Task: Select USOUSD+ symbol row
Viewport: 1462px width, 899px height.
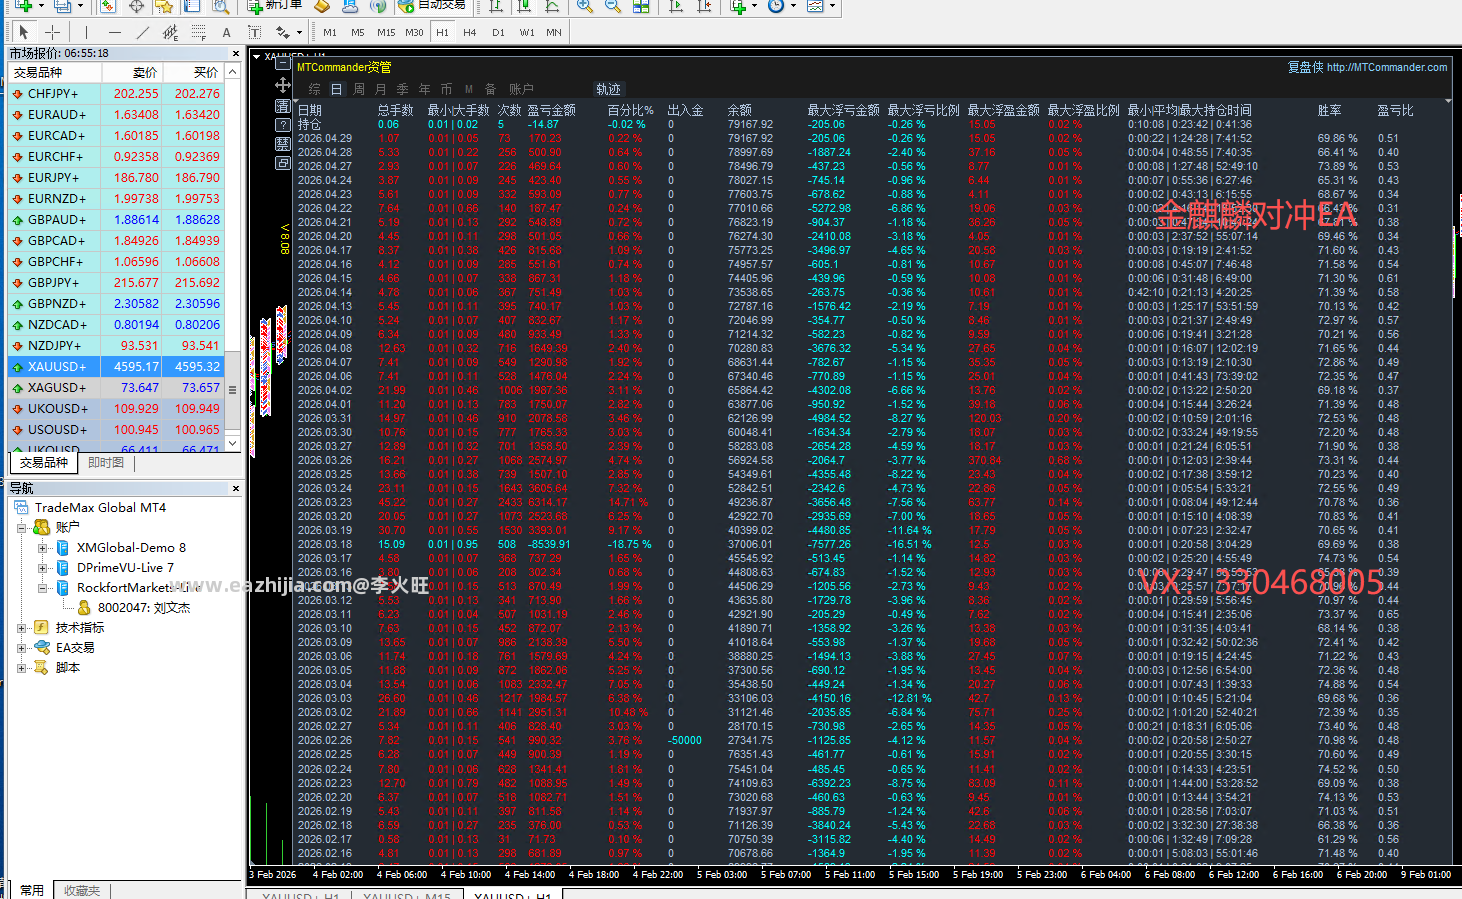Action: [116, 429]
